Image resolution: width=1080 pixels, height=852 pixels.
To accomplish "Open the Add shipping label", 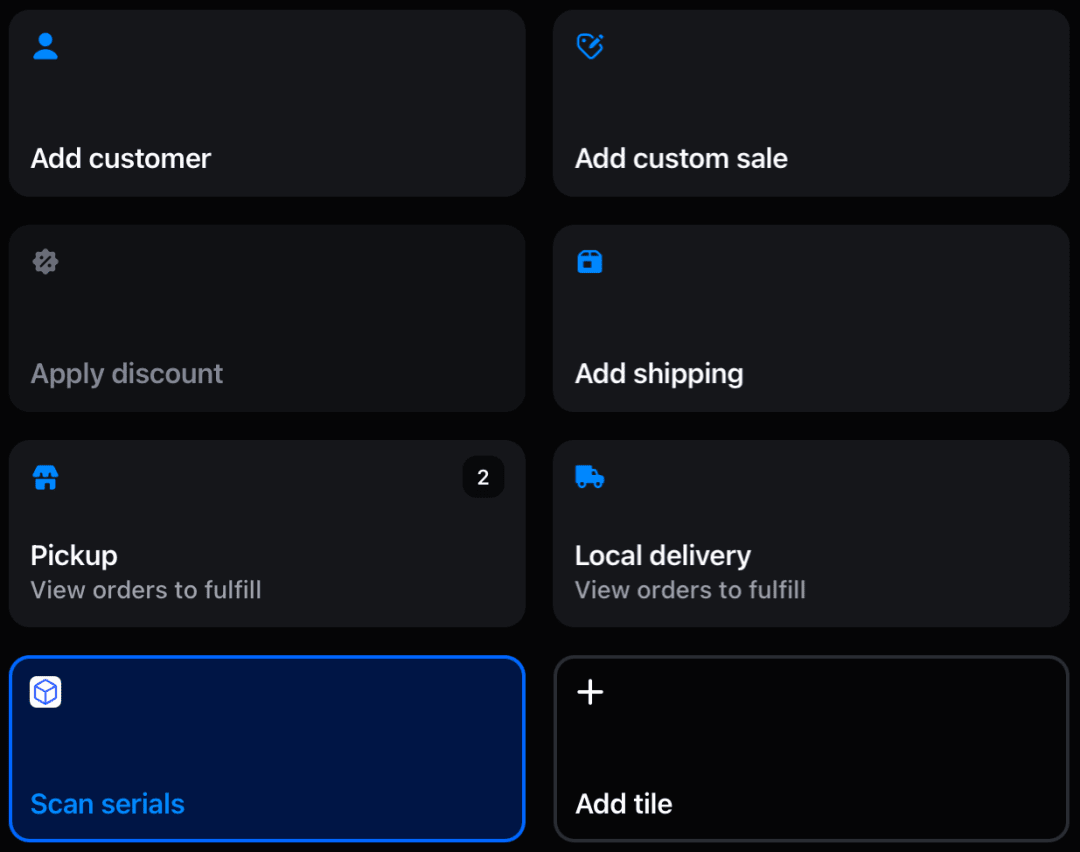I will 659,374.
